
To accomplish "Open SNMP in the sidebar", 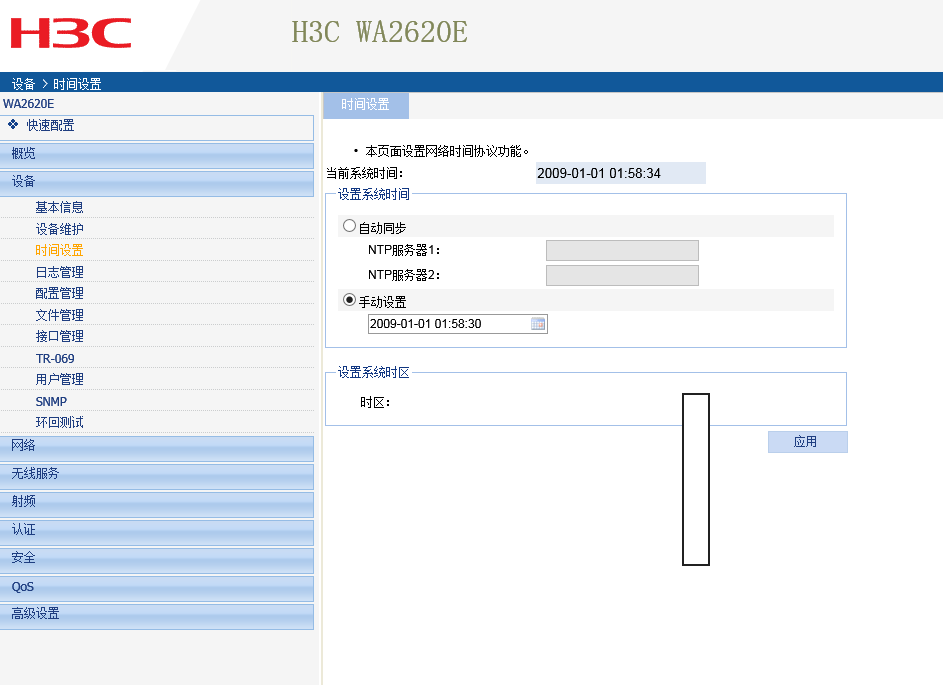I will point(51,401).
